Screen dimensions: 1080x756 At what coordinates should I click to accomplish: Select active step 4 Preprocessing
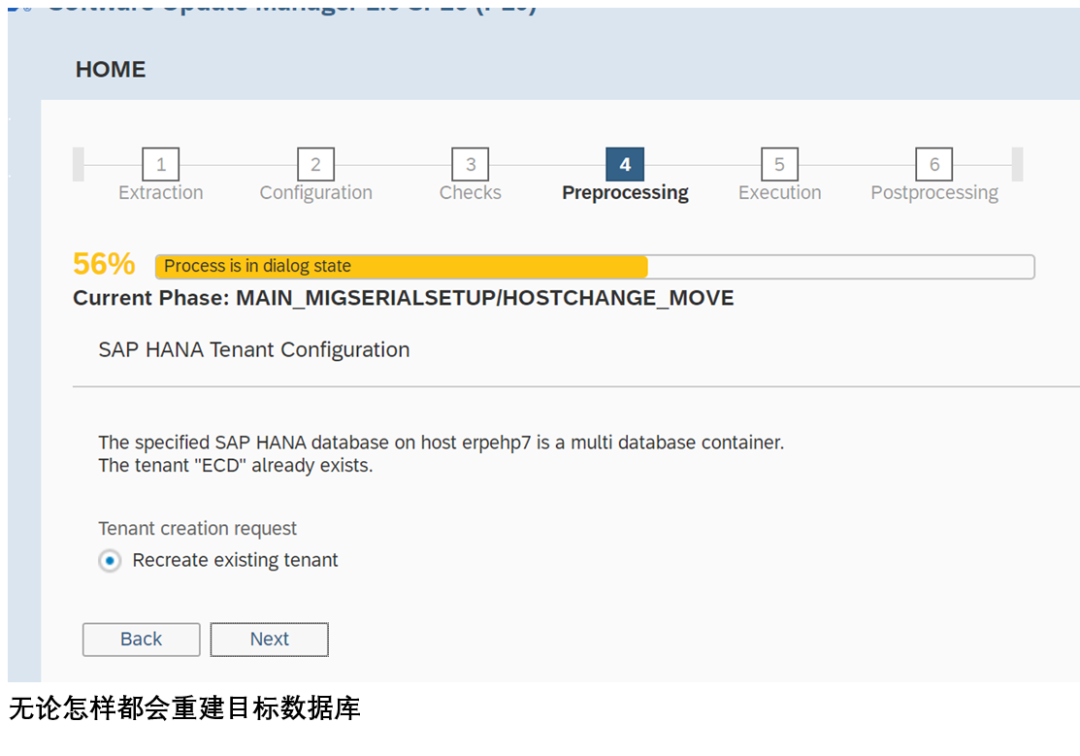[x=625, y=164]
